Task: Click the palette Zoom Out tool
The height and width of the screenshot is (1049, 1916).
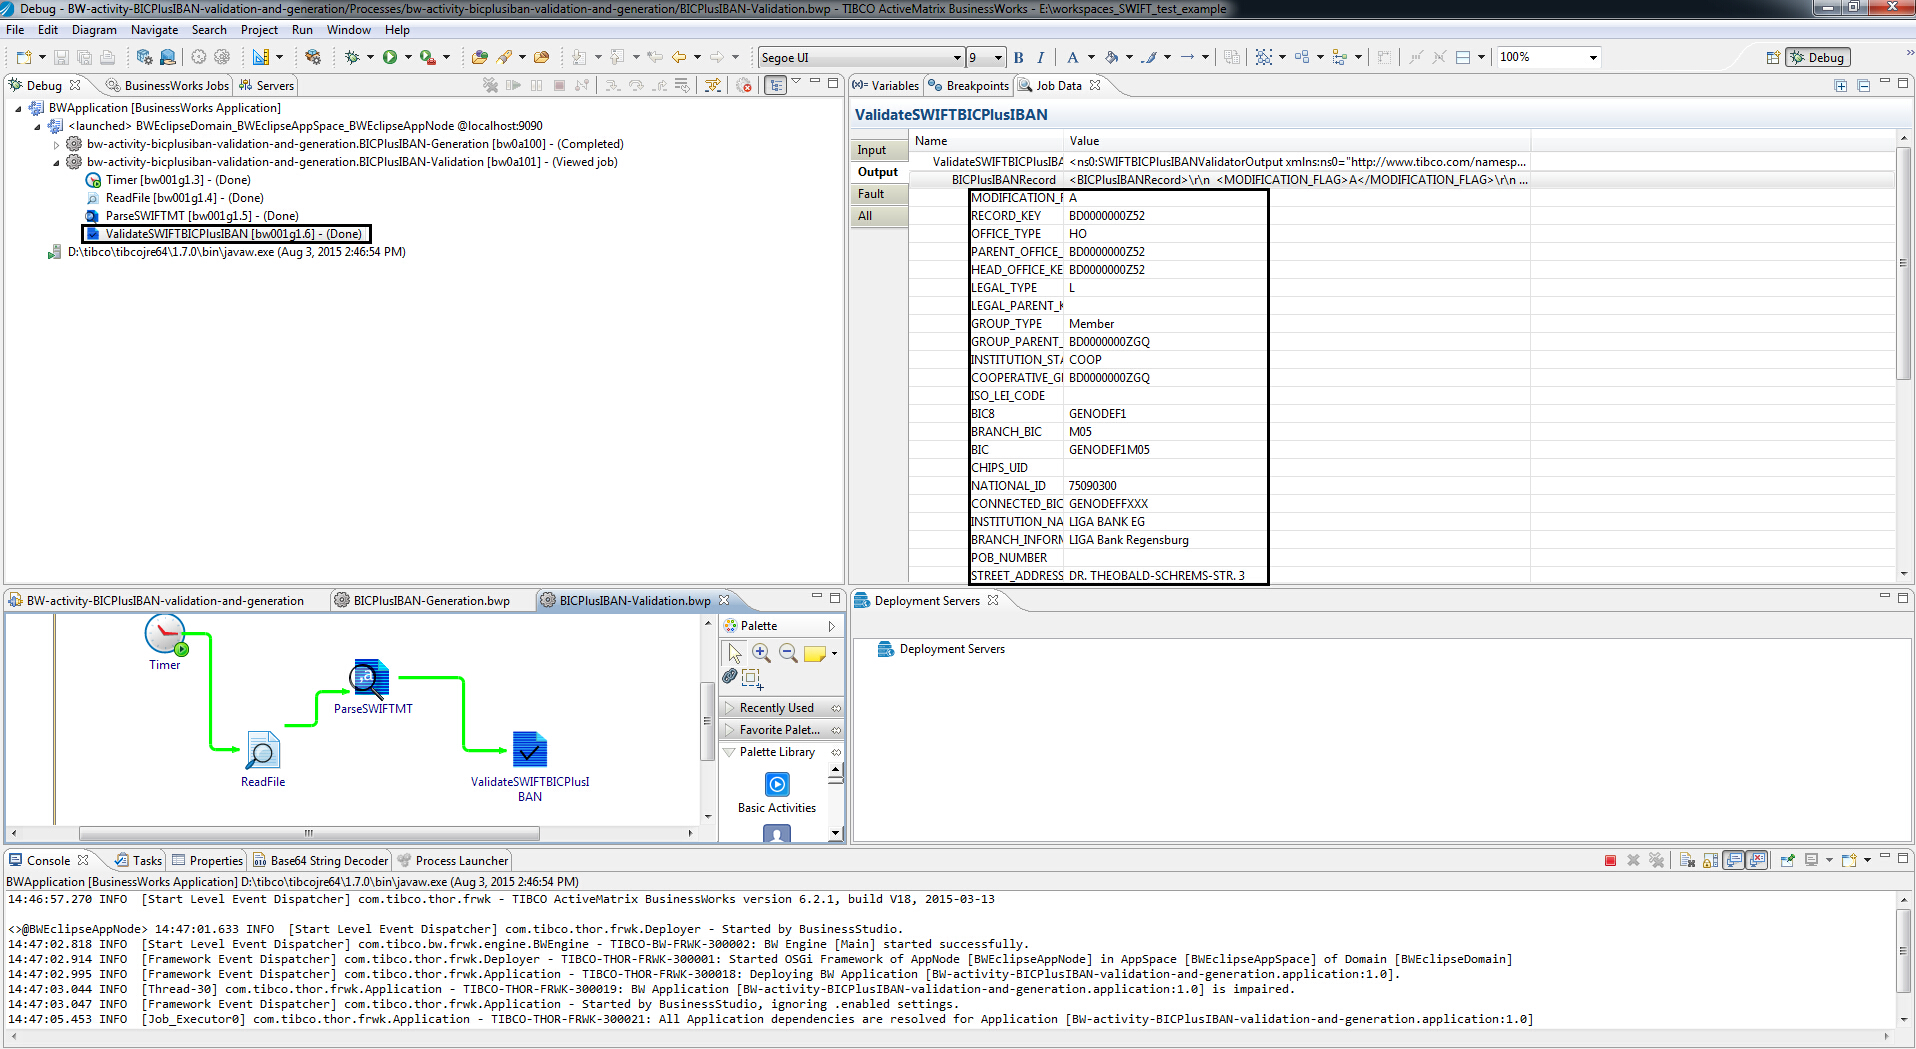Action: click(x=788, y=653)
